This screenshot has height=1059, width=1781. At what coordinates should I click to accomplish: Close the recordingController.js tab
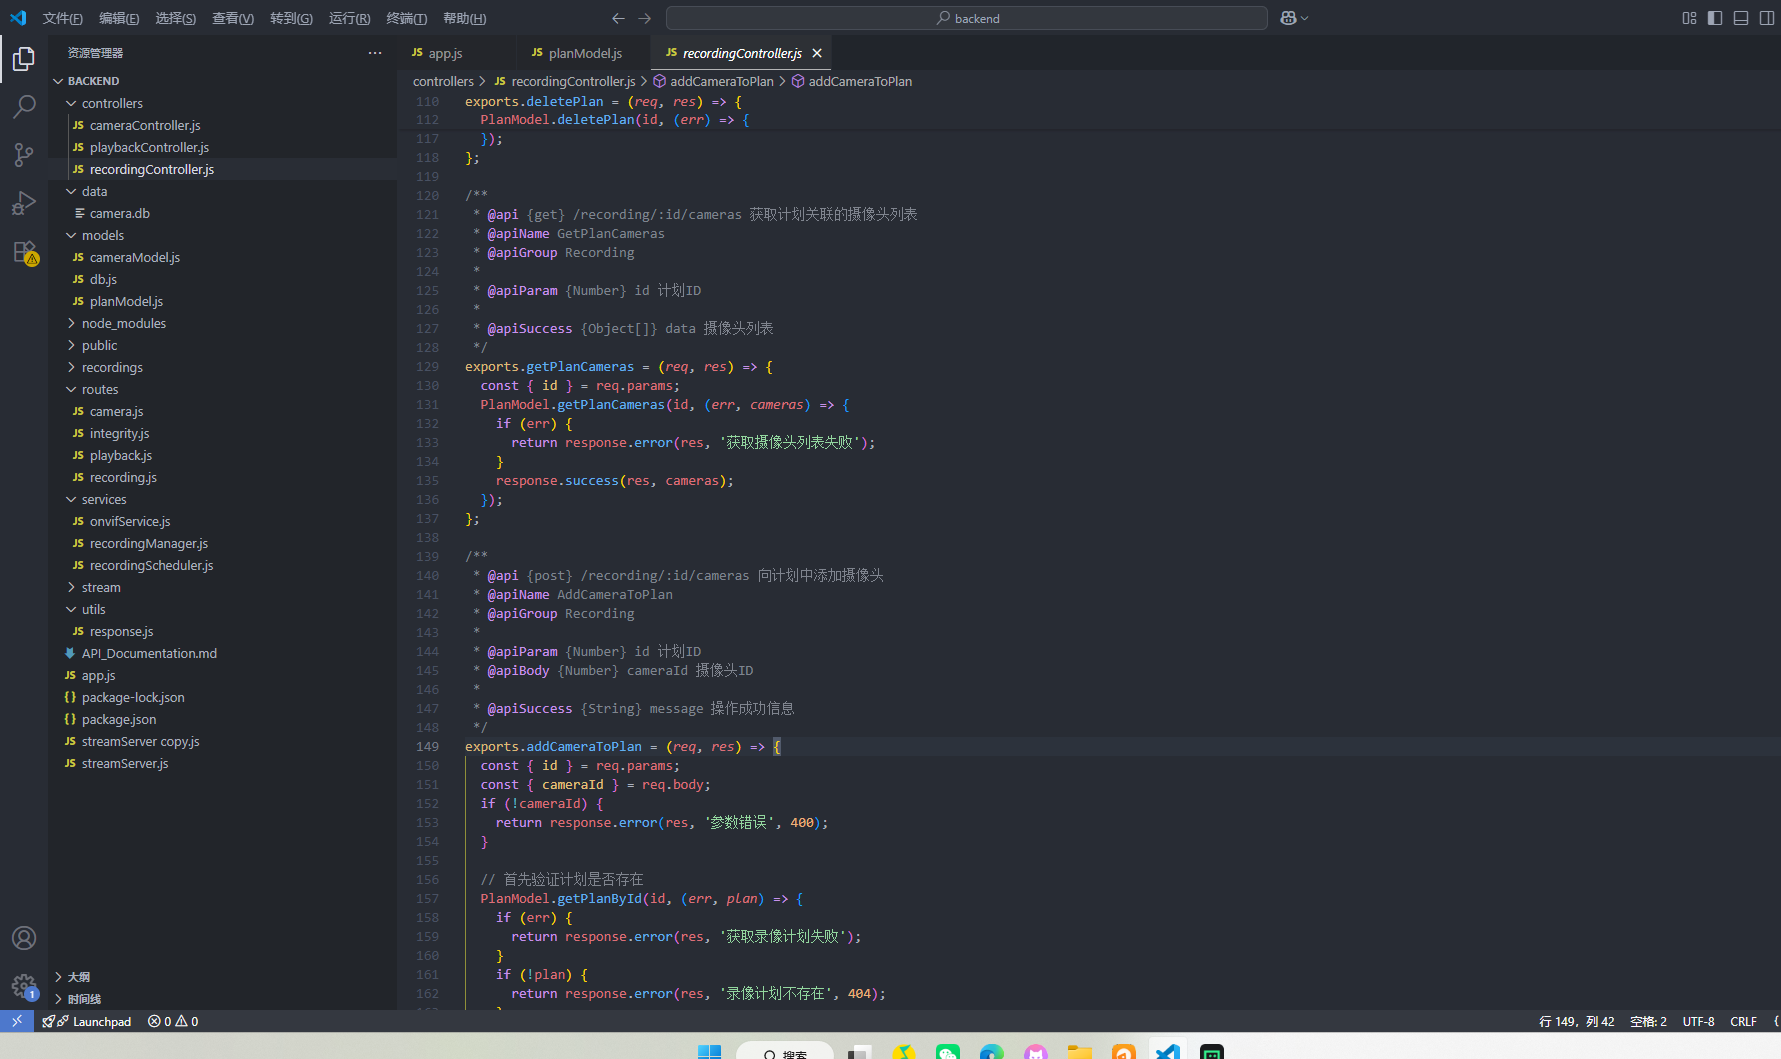[817, 53]
